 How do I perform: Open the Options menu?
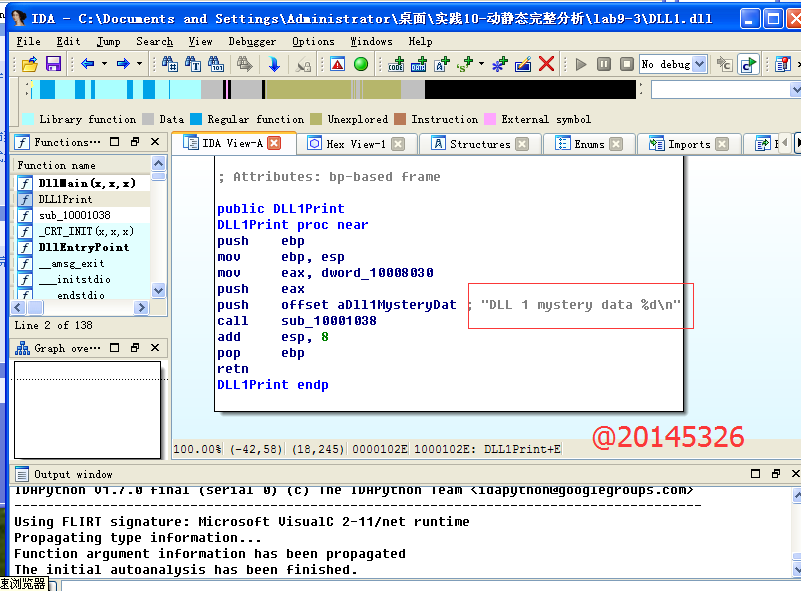pyautogui.click(x=313, y=41)
